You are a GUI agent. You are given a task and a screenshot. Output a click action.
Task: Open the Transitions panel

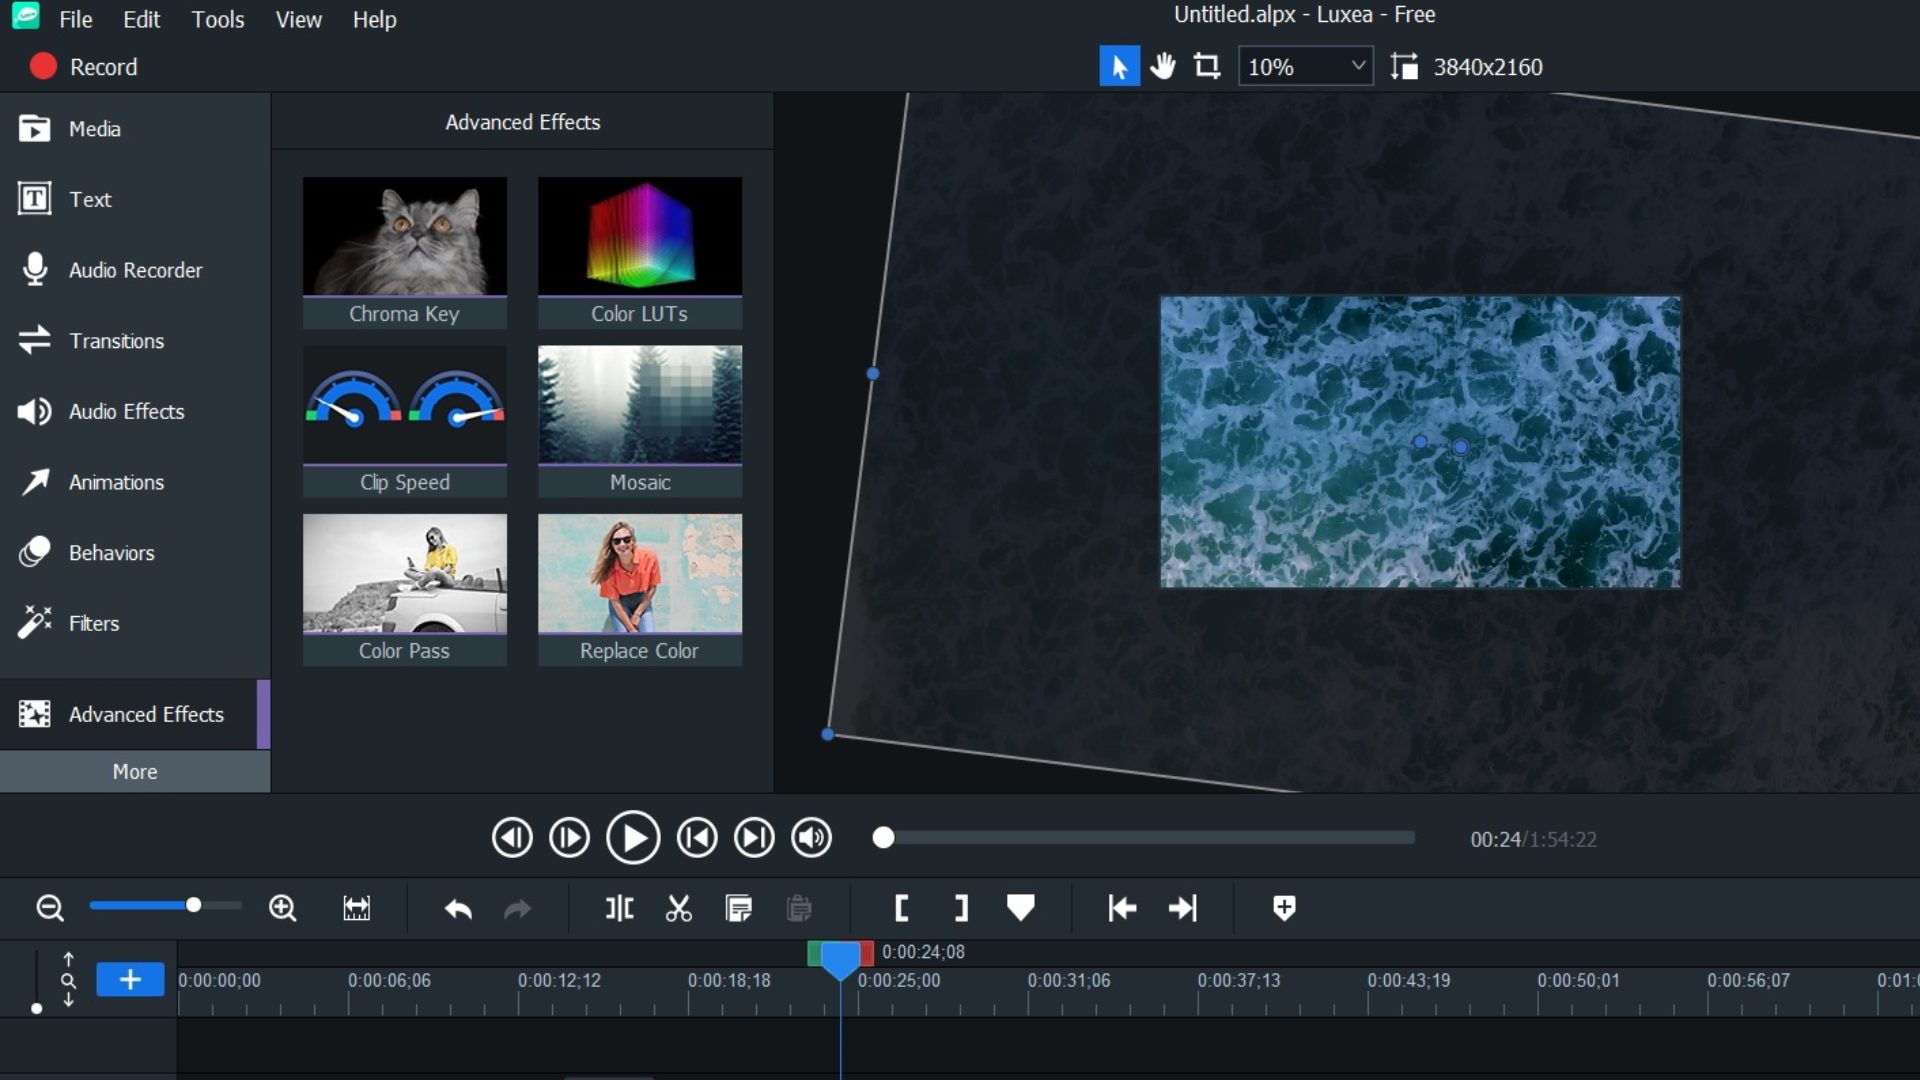pyautogui.click(x=116, y=341)
